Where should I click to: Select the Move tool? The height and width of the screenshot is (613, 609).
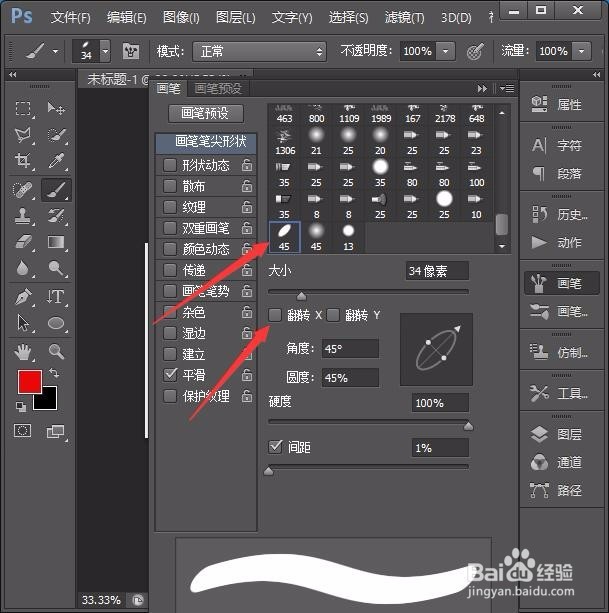pyautogui.click(x=56, y=108)
